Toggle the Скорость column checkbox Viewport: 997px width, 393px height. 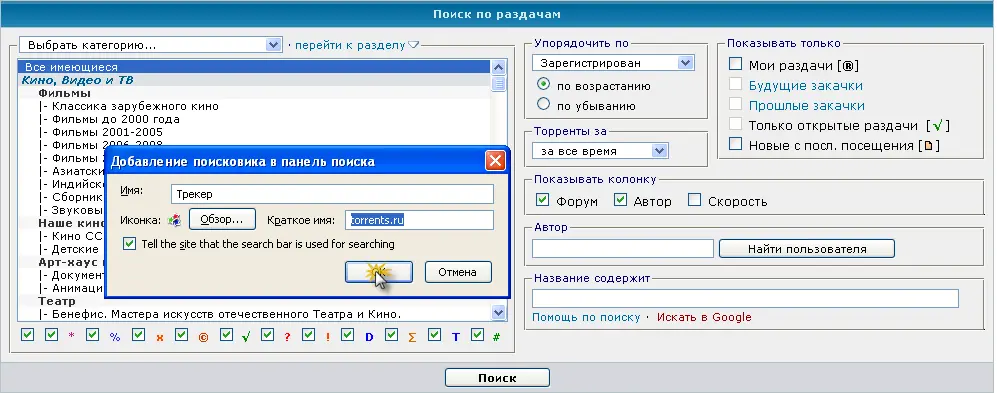click(695, 200)
